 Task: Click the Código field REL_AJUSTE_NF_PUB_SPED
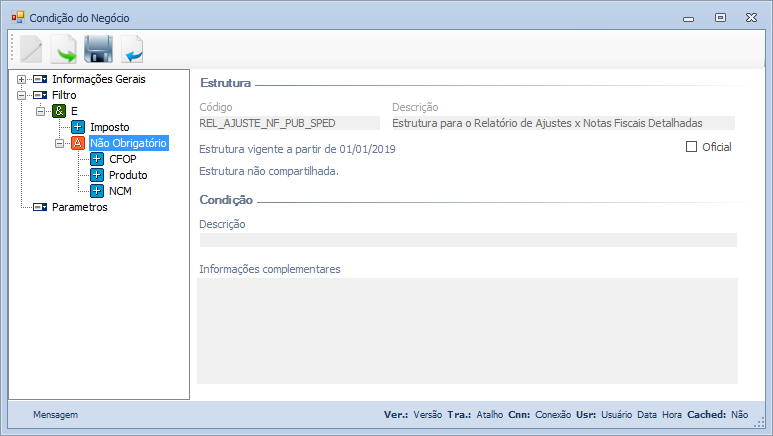[289, 123]
